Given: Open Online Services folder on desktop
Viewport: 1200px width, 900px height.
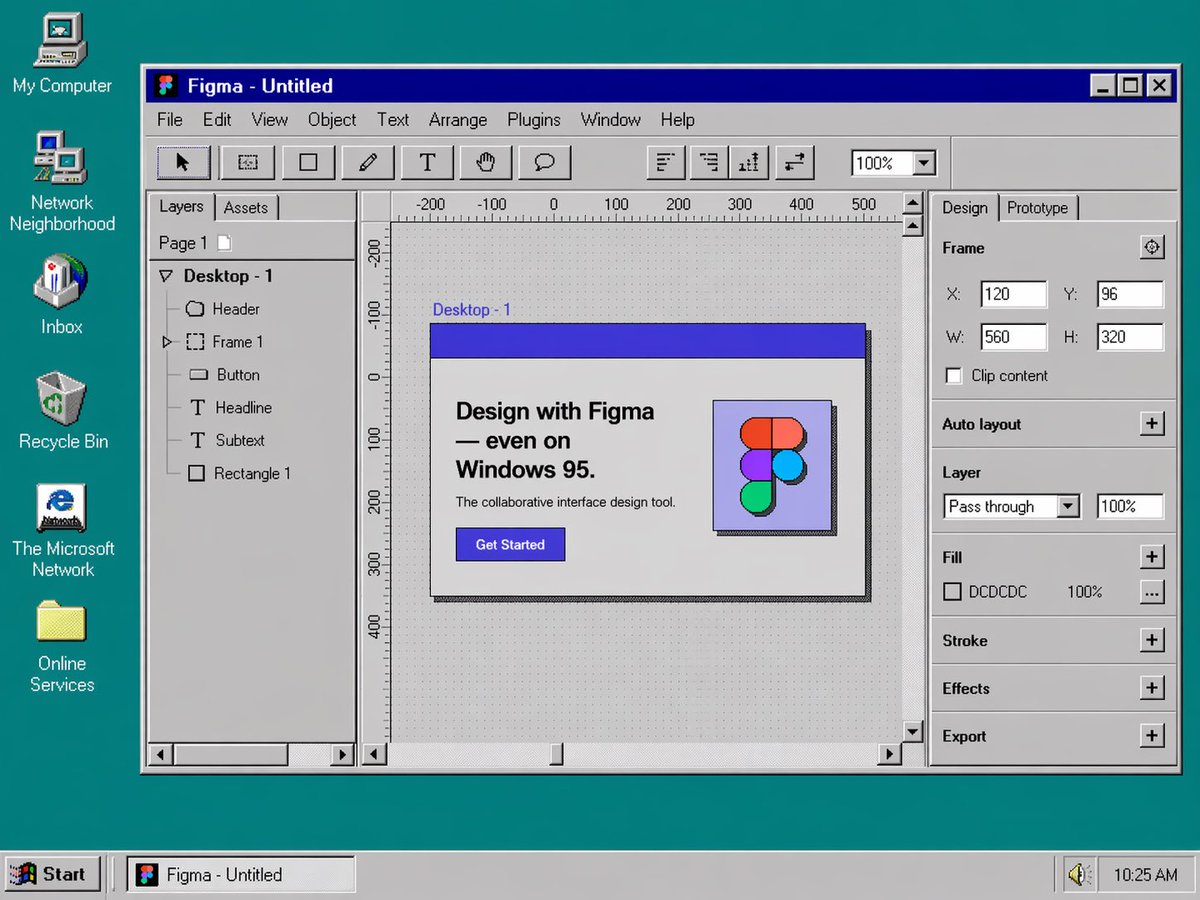Looking at the screenshot, I should pyautogui.click(x=61, y=622).
